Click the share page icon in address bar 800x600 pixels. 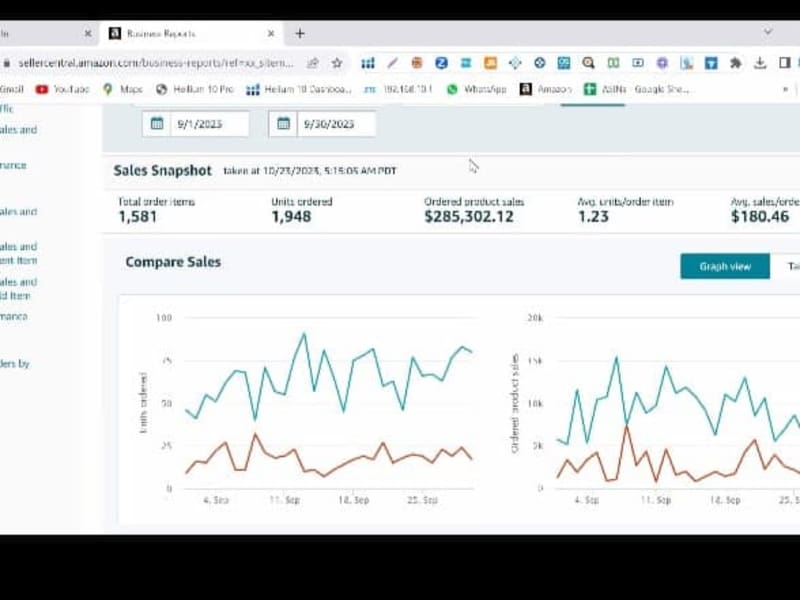pos(312,63)
